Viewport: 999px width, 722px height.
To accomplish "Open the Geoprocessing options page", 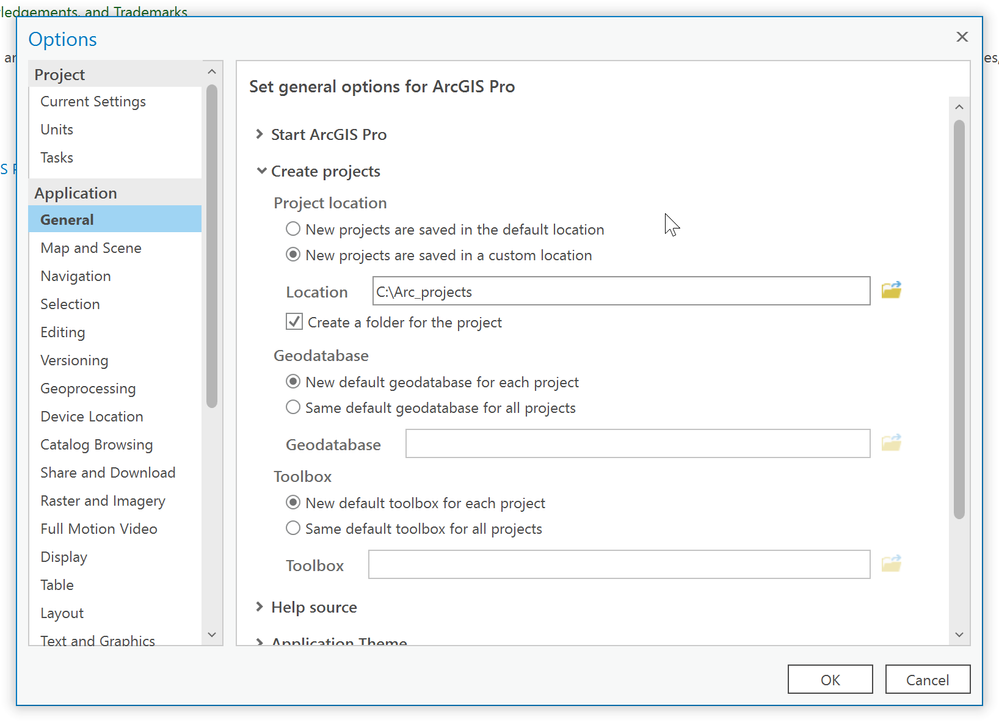I will [88, 388].
